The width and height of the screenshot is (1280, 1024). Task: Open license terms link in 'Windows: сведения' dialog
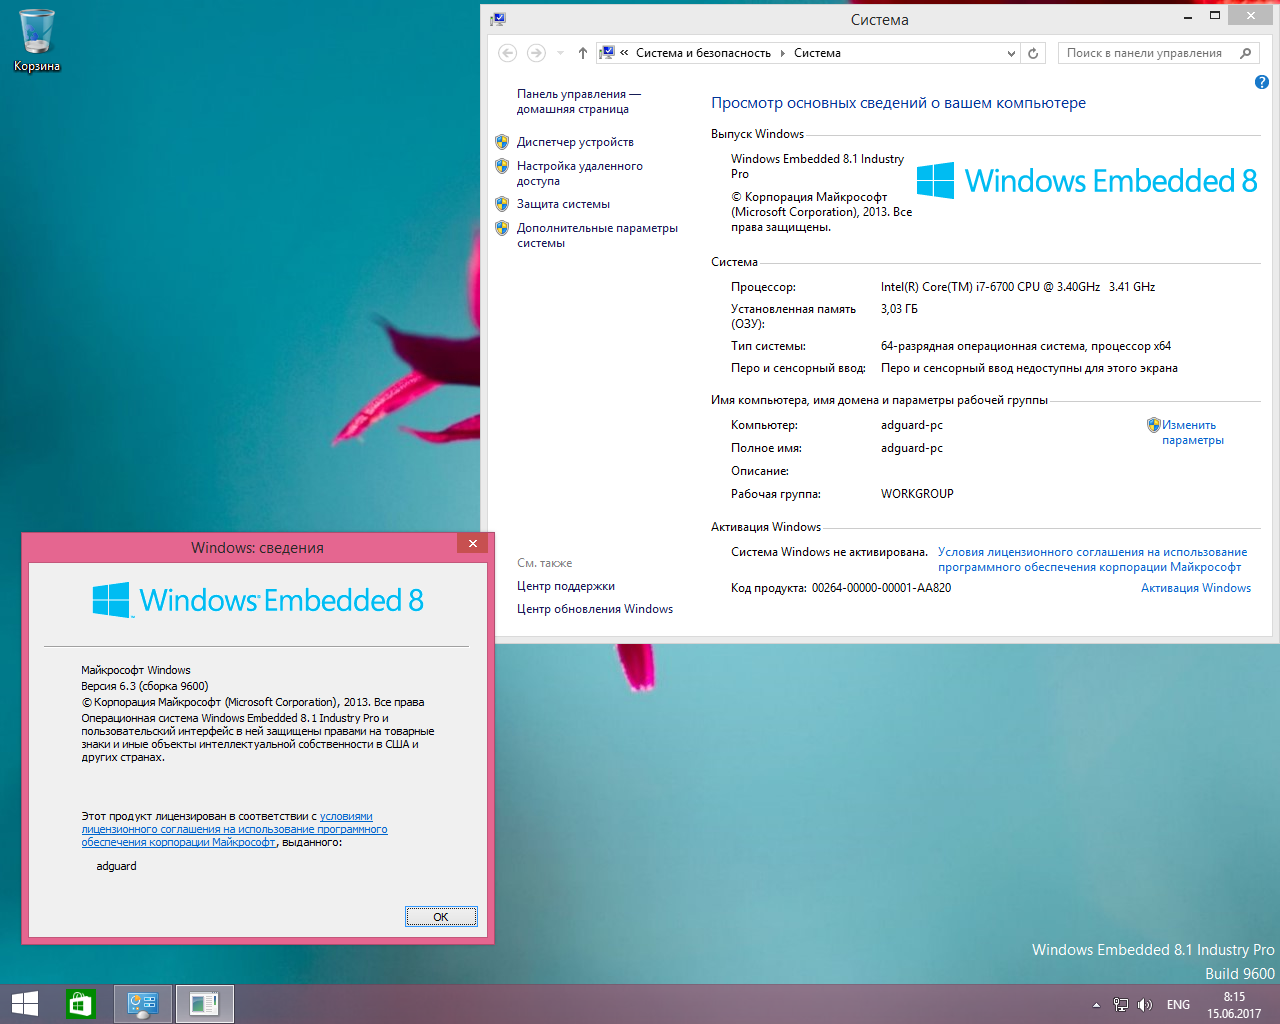coord(234,829)
